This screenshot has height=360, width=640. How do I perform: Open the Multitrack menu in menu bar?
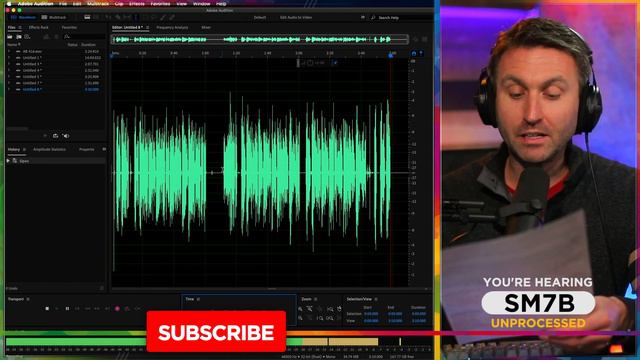point(98,4)
